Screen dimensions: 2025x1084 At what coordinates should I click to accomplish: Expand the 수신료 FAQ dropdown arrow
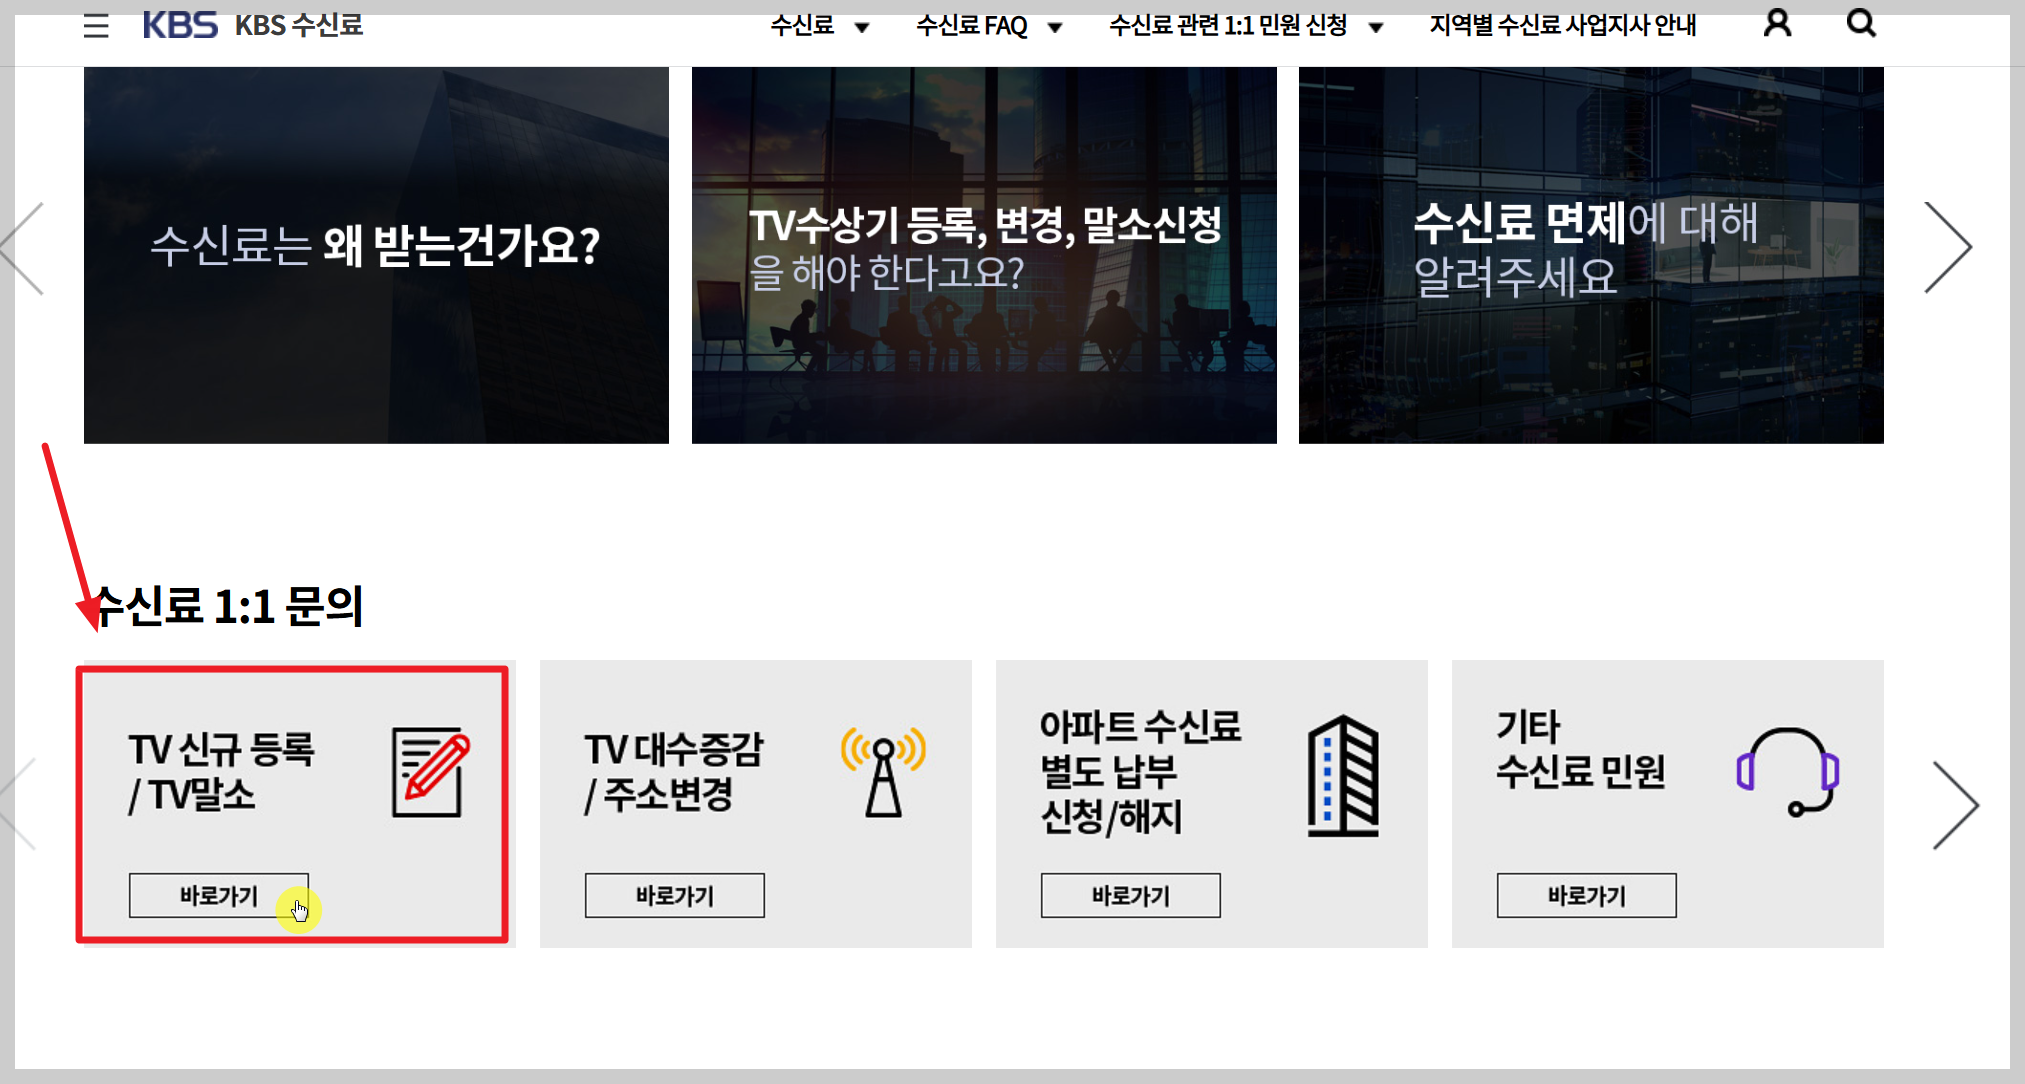tap(1055, 28)
